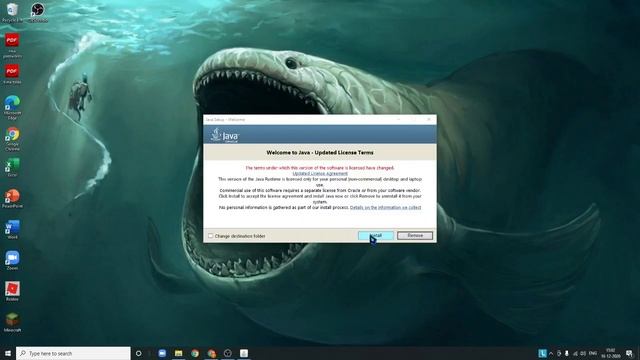
Task: Open the volume tray icon
Action: click(583, 353)
